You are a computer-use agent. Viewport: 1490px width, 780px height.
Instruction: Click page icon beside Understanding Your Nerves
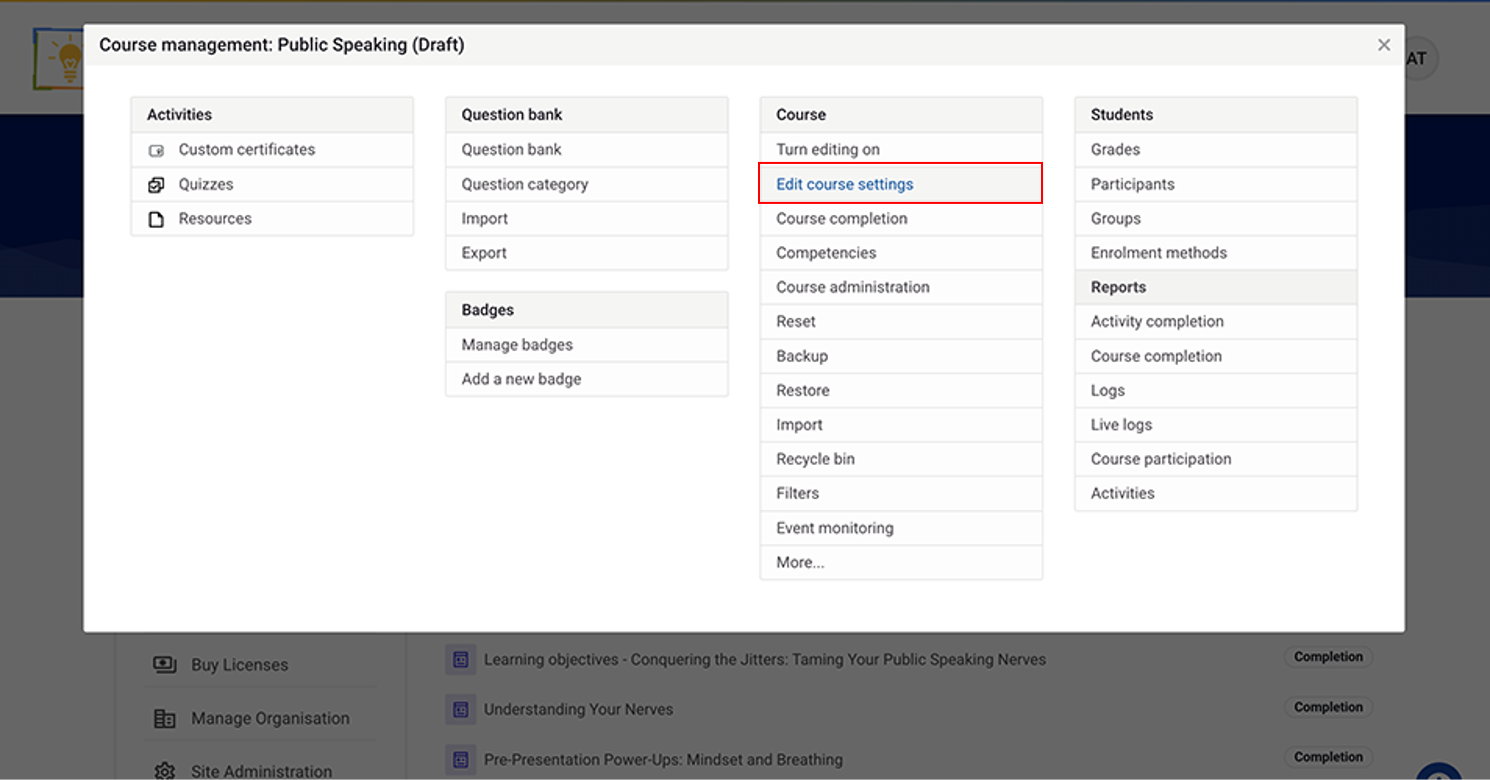(460, 709)
